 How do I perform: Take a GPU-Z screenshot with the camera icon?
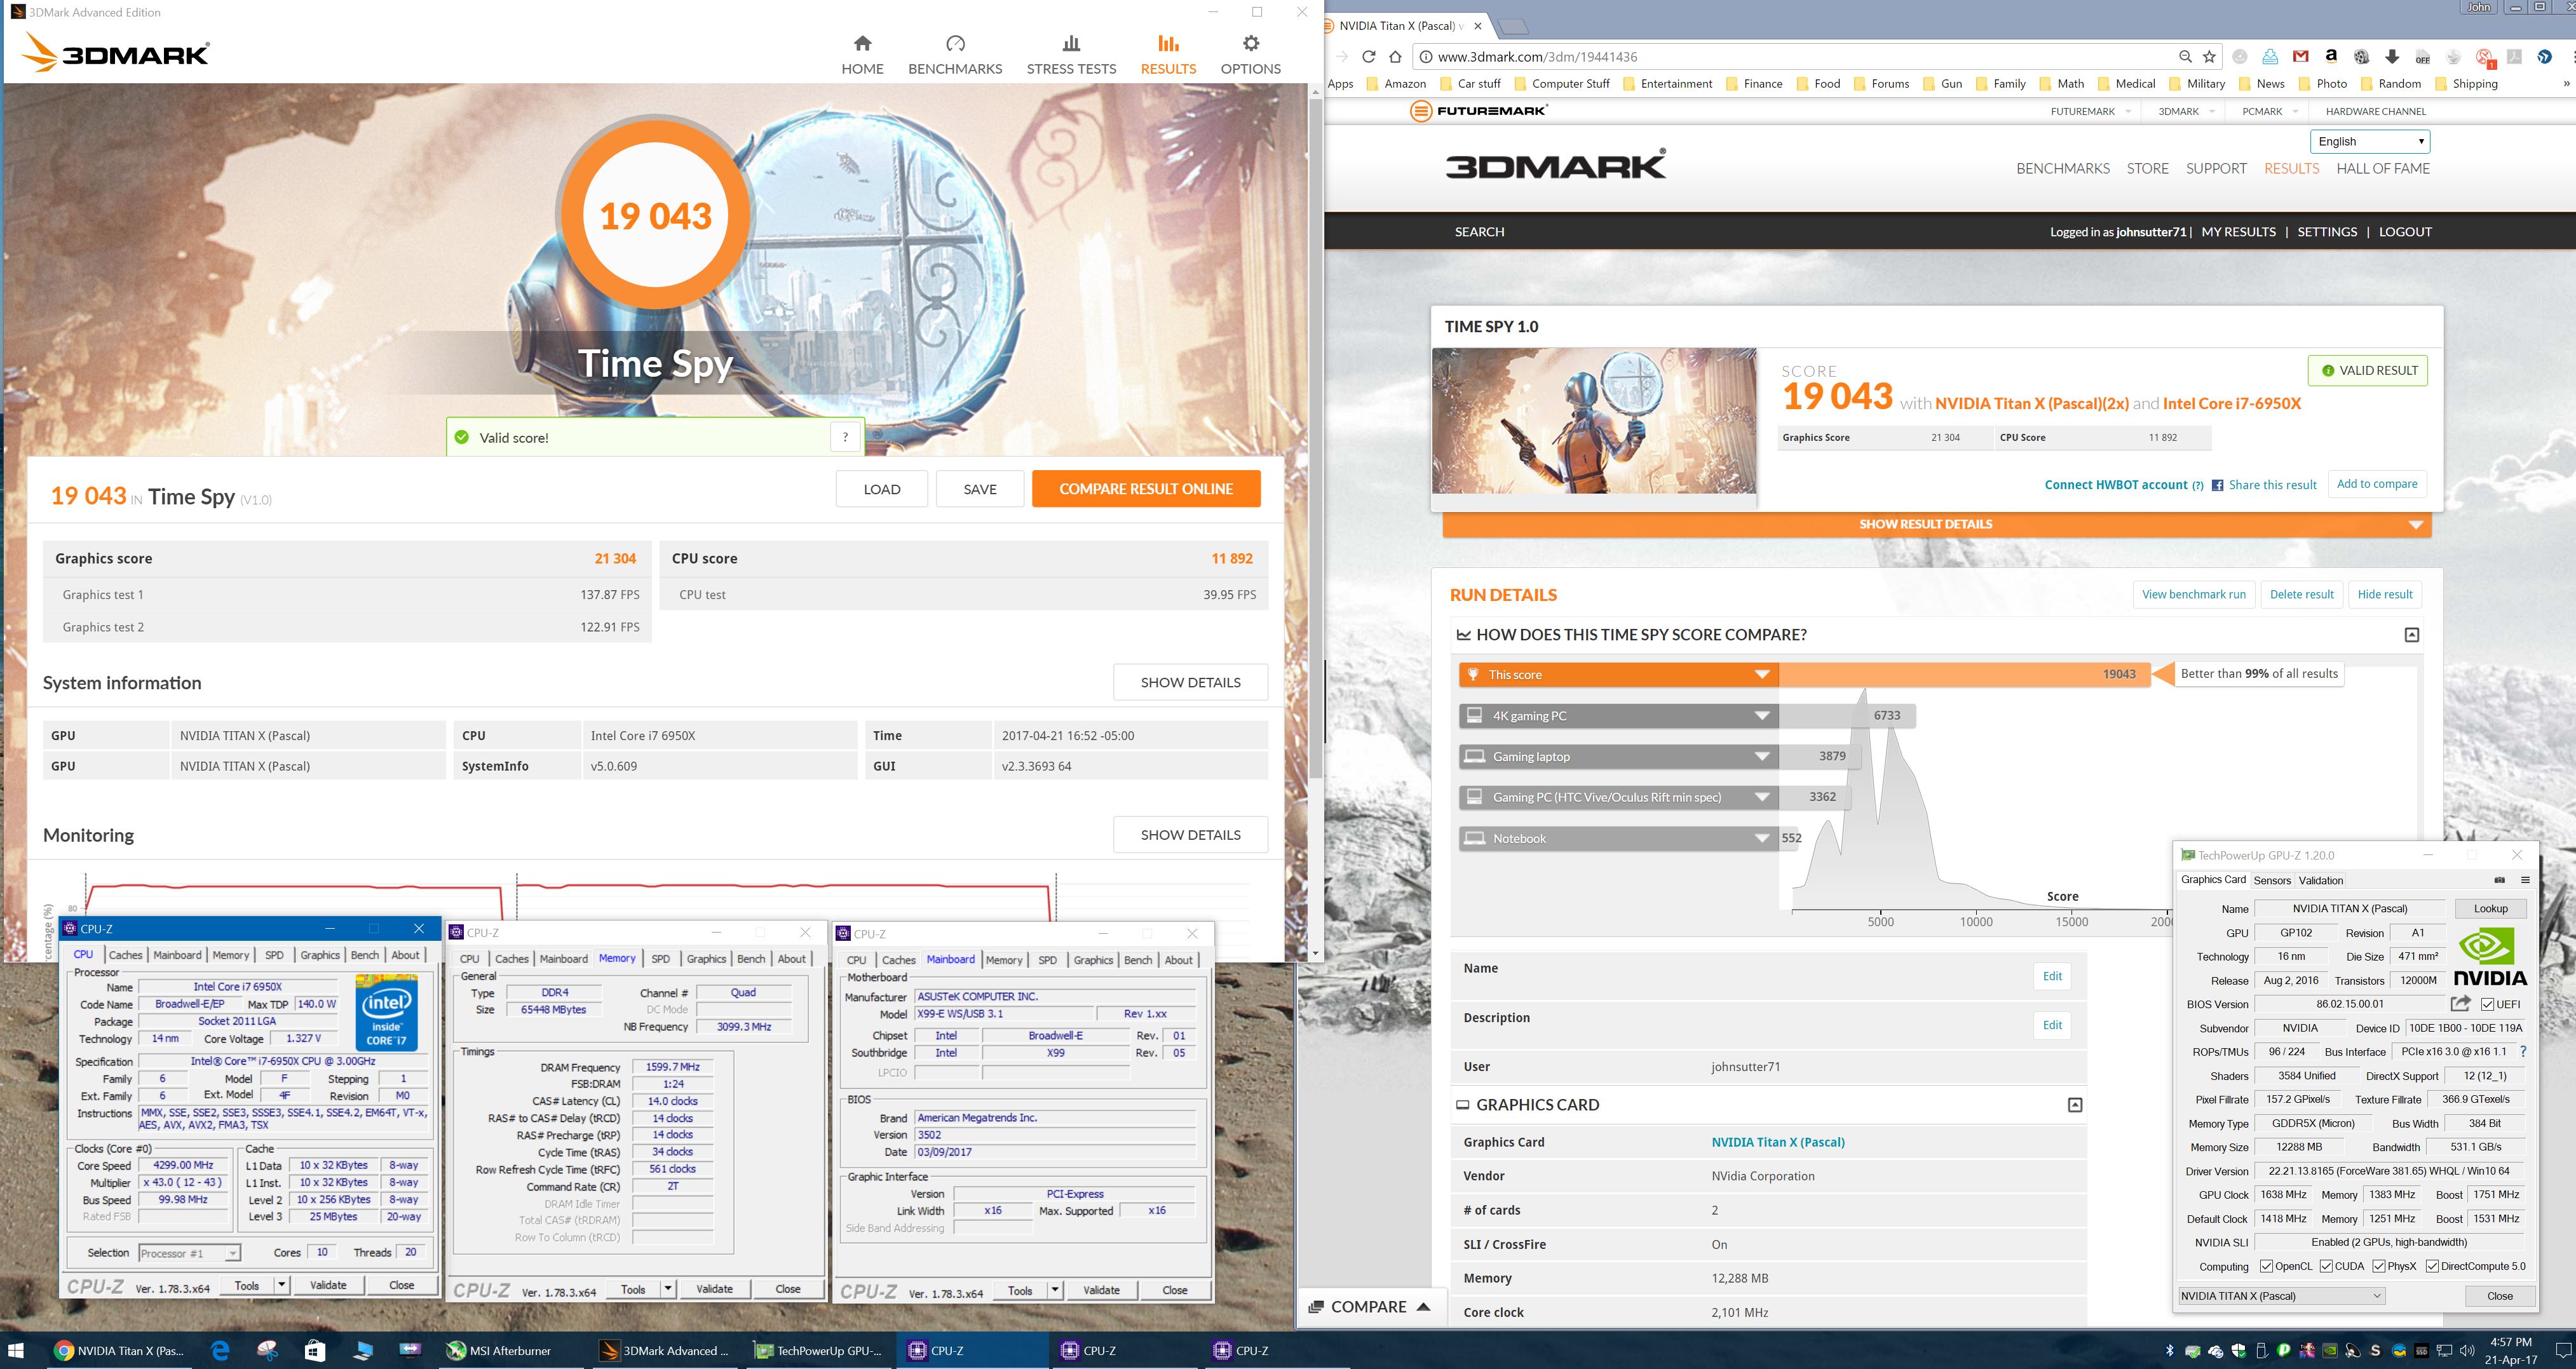2499,880
